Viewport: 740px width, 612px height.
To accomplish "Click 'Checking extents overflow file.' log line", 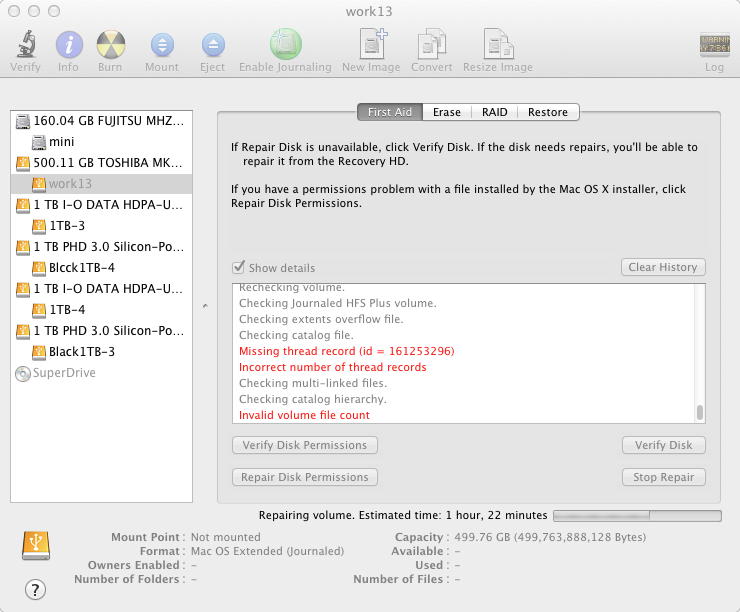I will point(321,319).
